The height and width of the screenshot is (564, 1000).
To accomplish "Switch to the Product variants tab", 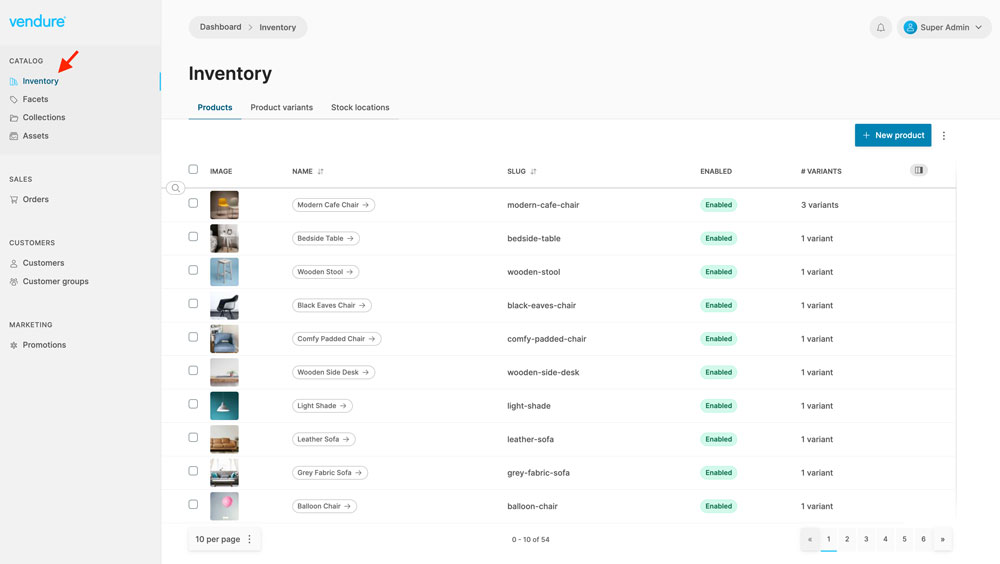I will [x=281, y=108].
